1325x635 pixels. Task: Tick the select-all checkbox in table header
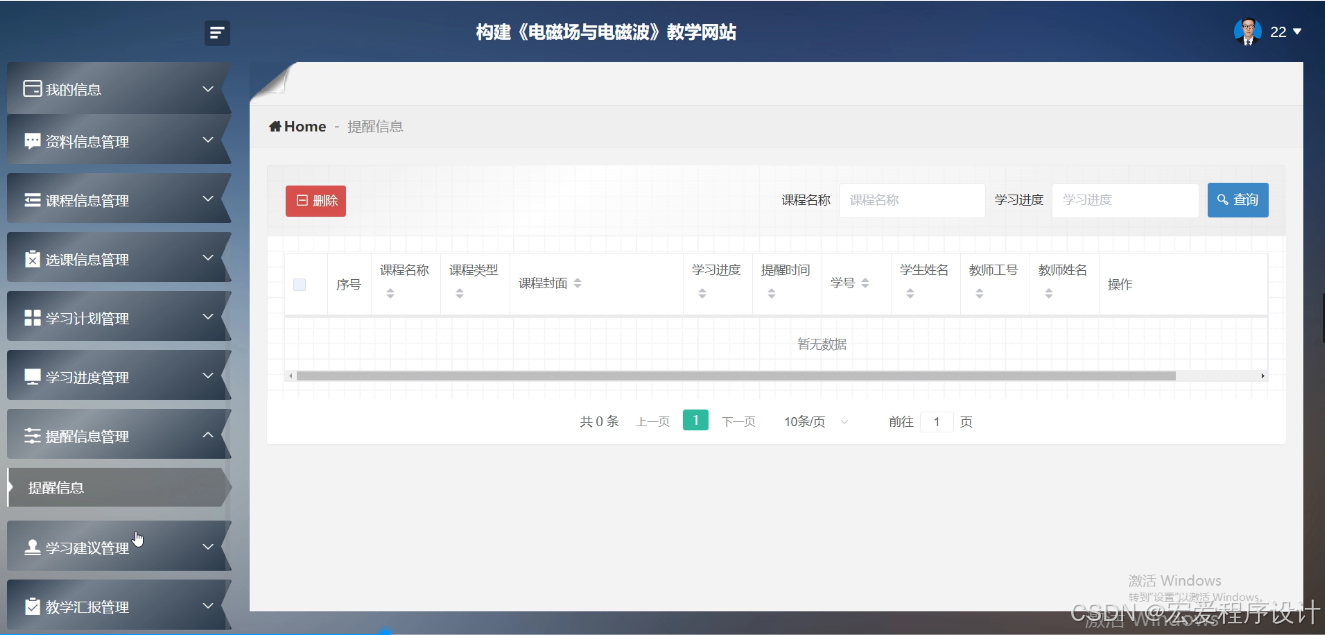(299, 284)
